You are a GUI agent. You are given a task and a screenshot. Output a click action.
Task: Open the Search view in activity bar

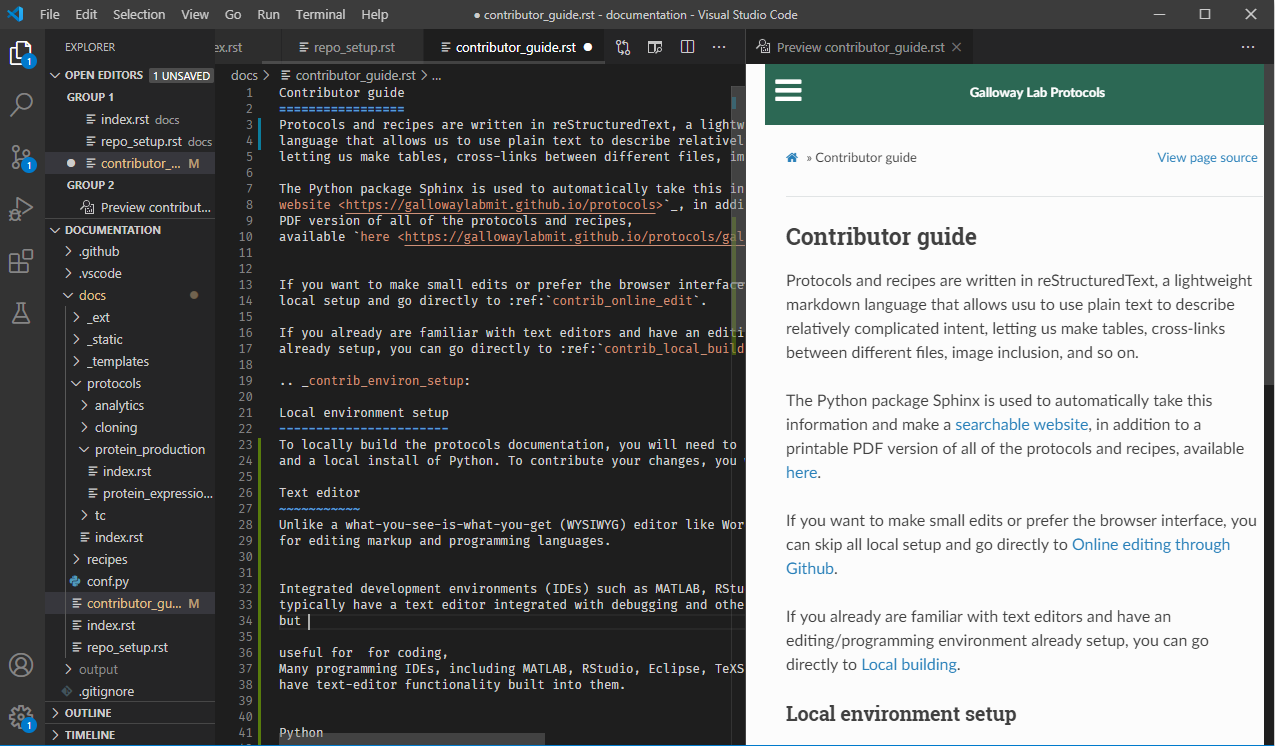(x=21, y=104)
